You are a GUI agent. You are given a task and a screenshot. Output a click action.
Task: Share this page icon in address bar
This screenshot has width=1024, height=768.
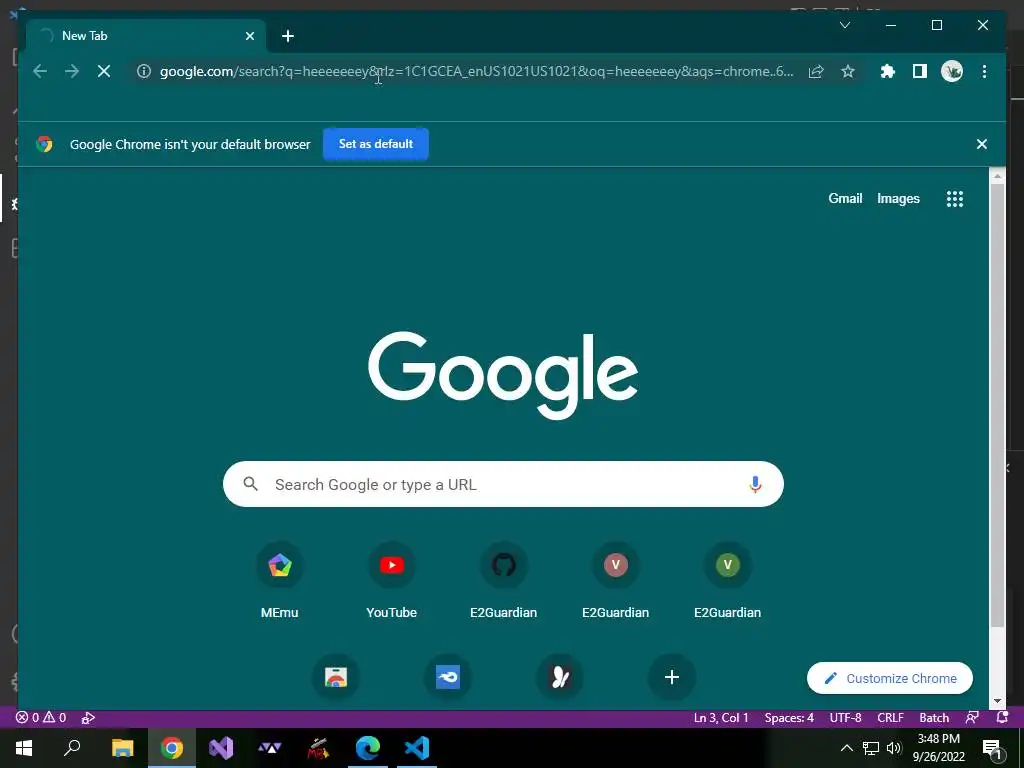816,71
